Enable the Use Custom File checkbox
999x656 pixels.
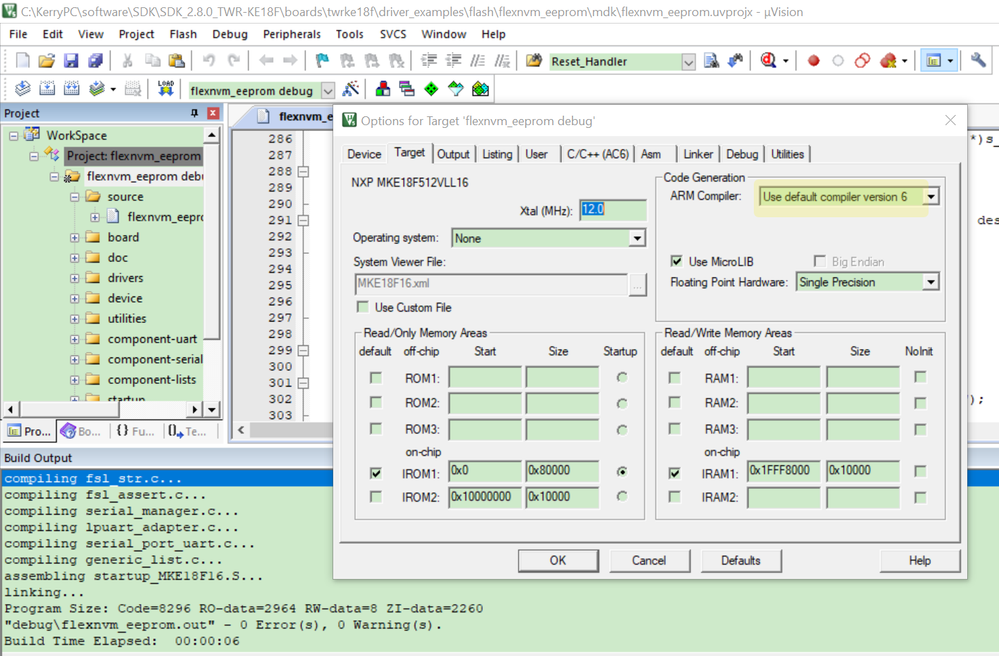coord(363,307)
